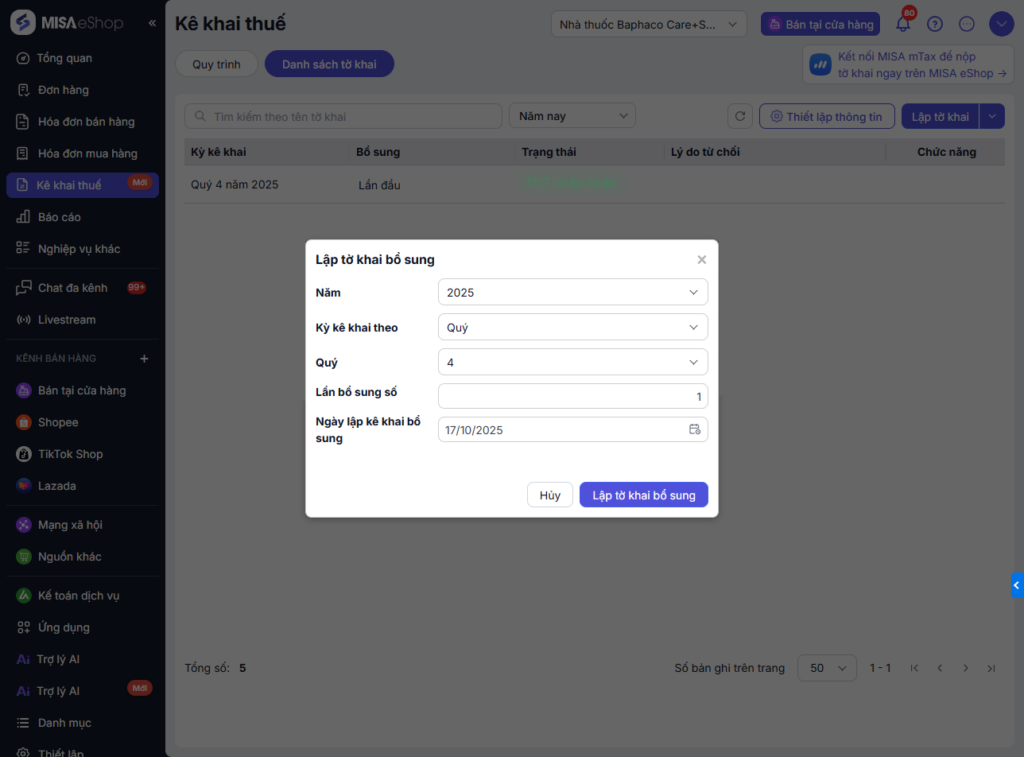Open the Năm nay filter dropdown

pos(572,116)
